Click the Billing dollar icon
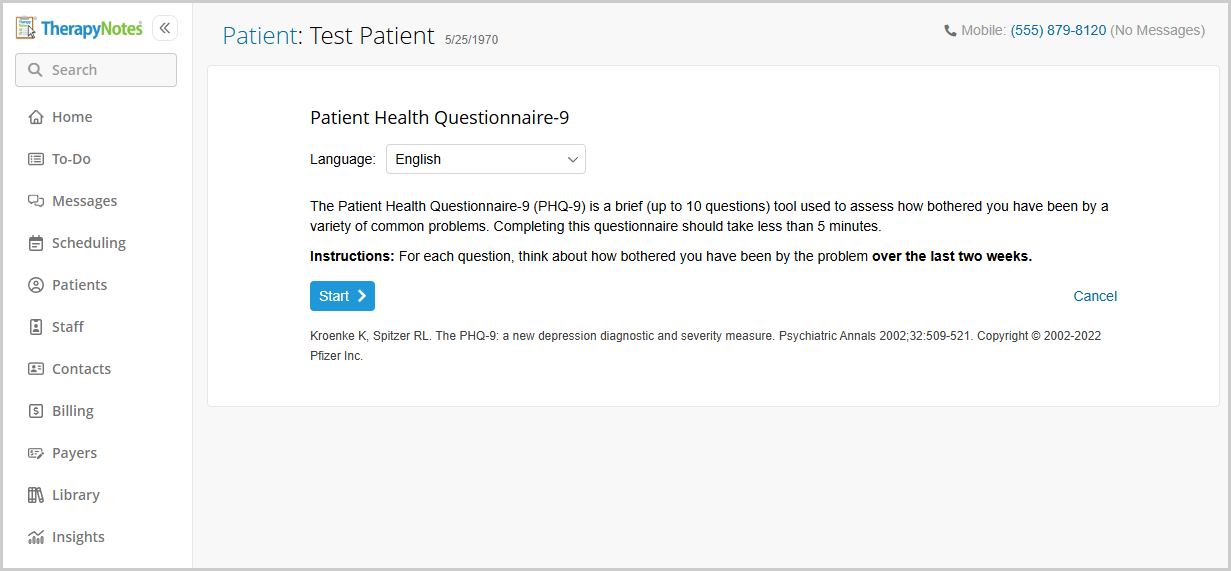Screen dimensions: 1231x571 (x=36, y=411)
